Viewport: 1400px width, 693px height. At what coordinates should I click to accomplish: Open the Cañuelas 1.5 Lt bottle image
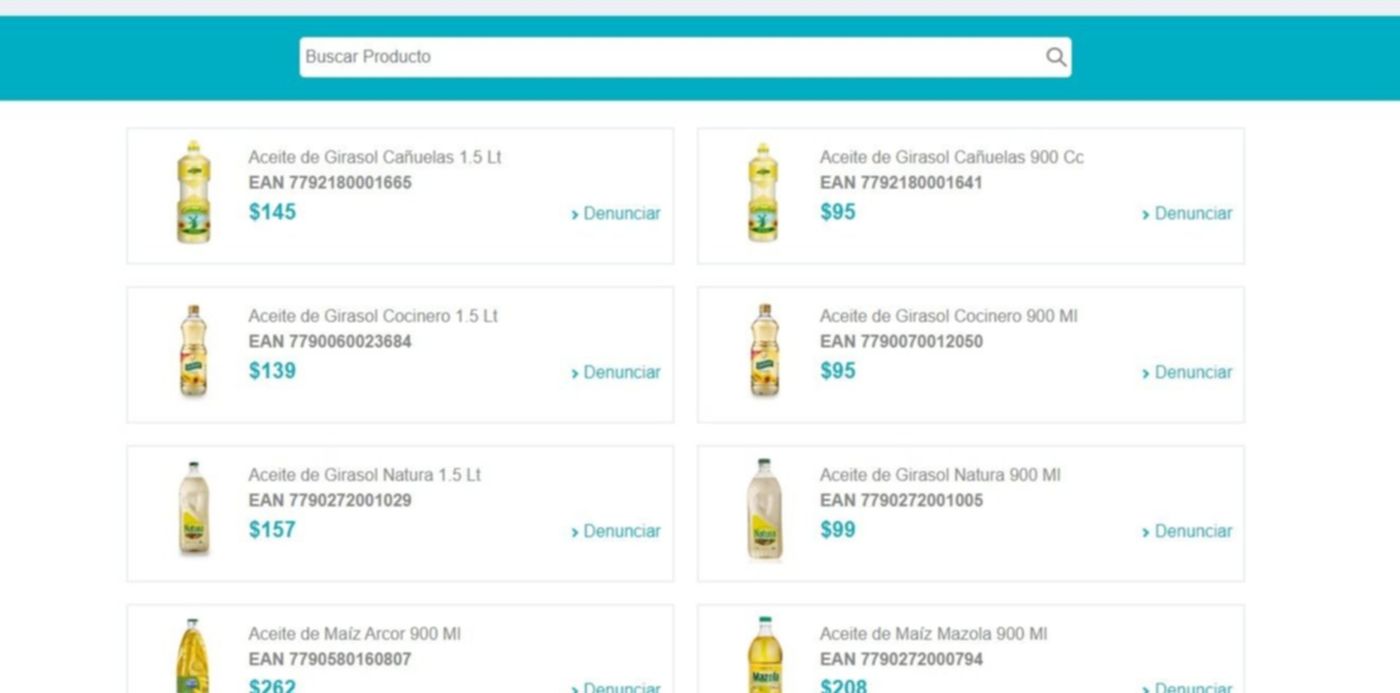193,192
